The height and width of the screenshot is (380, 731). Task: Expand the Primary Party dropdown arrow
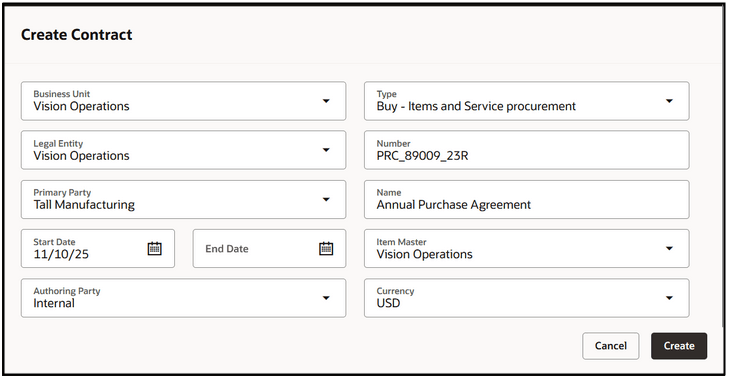(x=326, y=200)
